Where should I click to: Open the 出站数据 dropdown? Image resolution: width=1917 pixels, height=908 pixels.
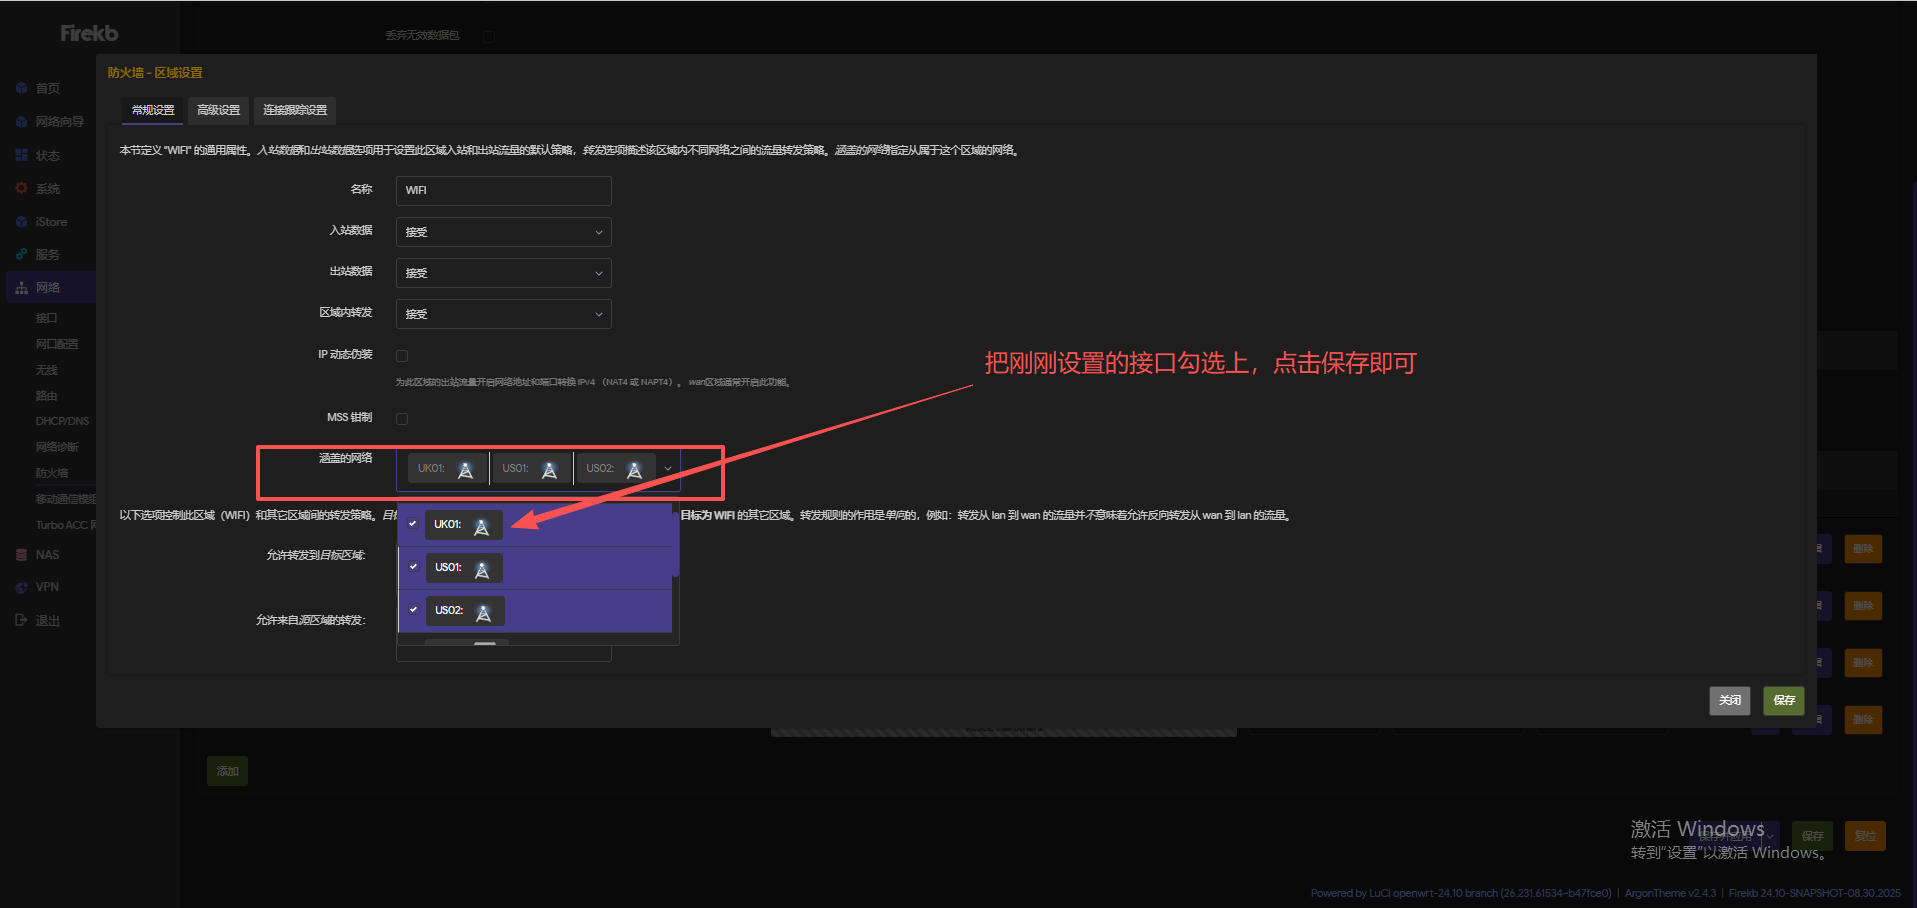503,273
